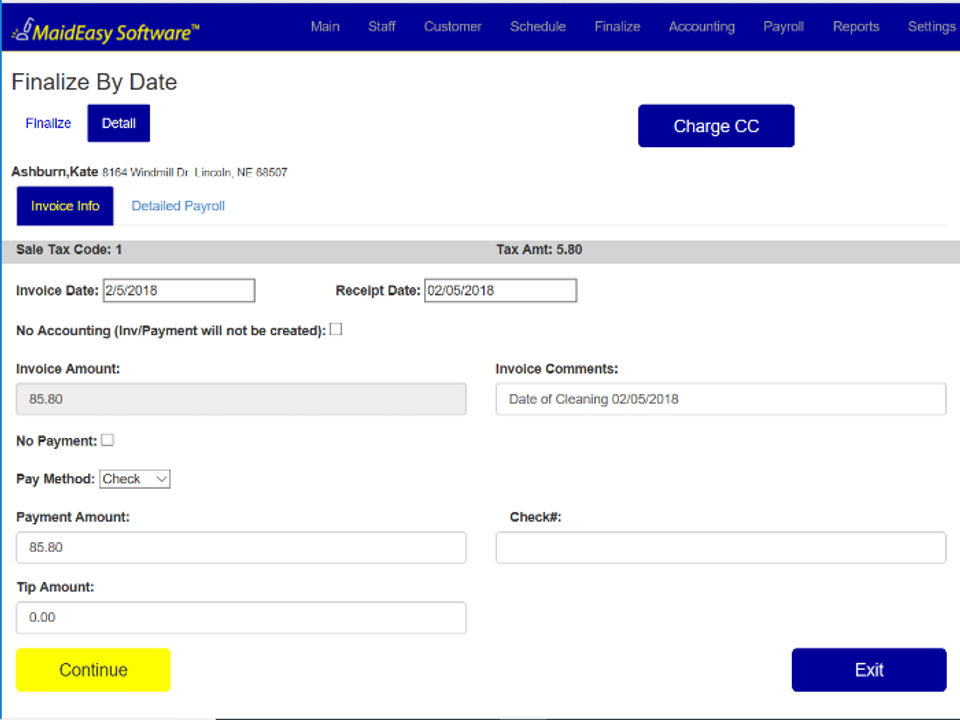Select the Detail tab

click(119, 123)
